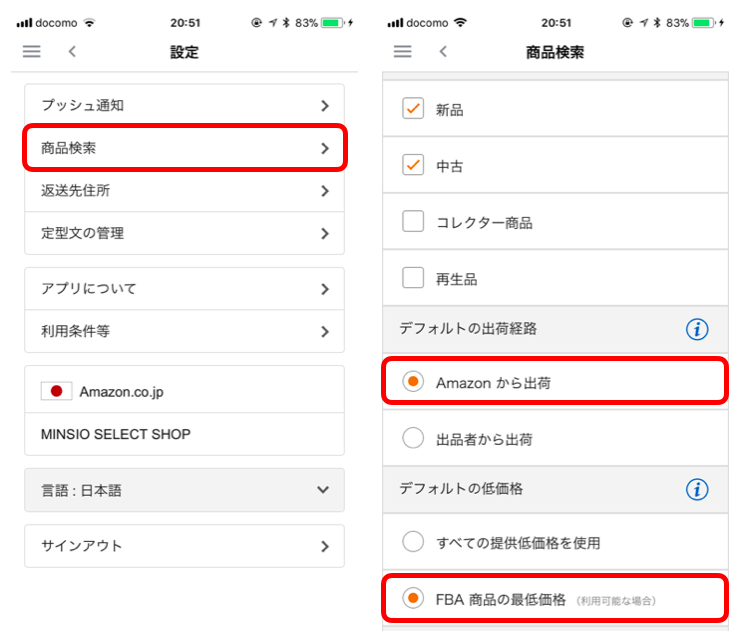Tap back arrow on 設定 screen
The image size is (748, 640).
click(x=72, y=52)
